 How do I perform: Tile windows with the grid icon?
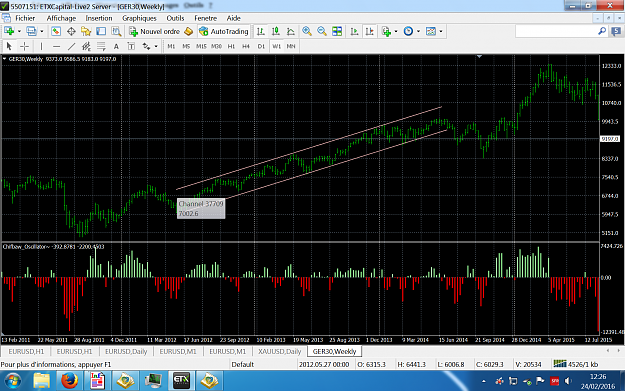coord(337,31)
